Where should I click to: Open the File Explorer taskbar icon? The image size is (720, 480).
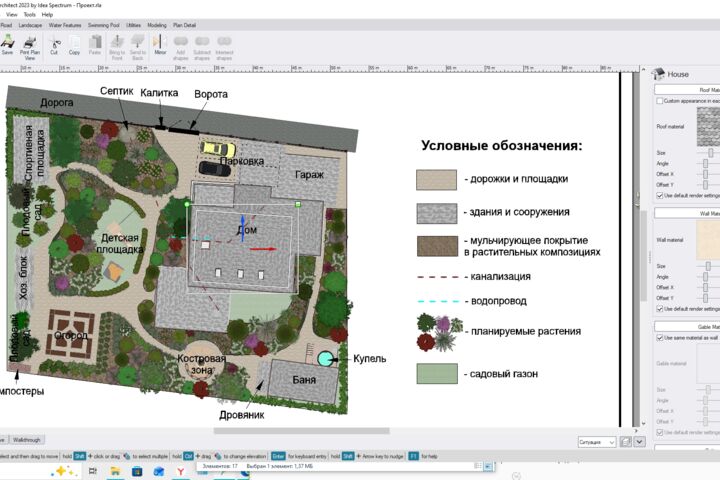[x=115, y=471]
